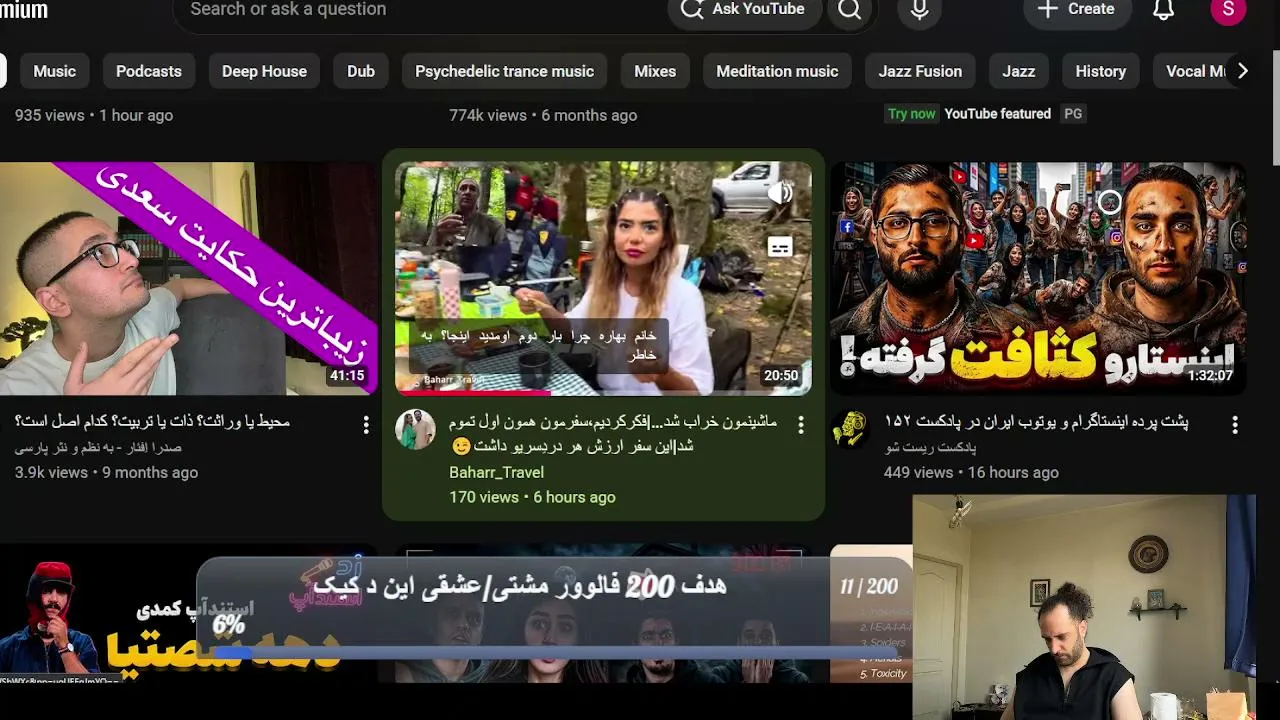Open more options for the 449 views video

(x=1235, y=425)
